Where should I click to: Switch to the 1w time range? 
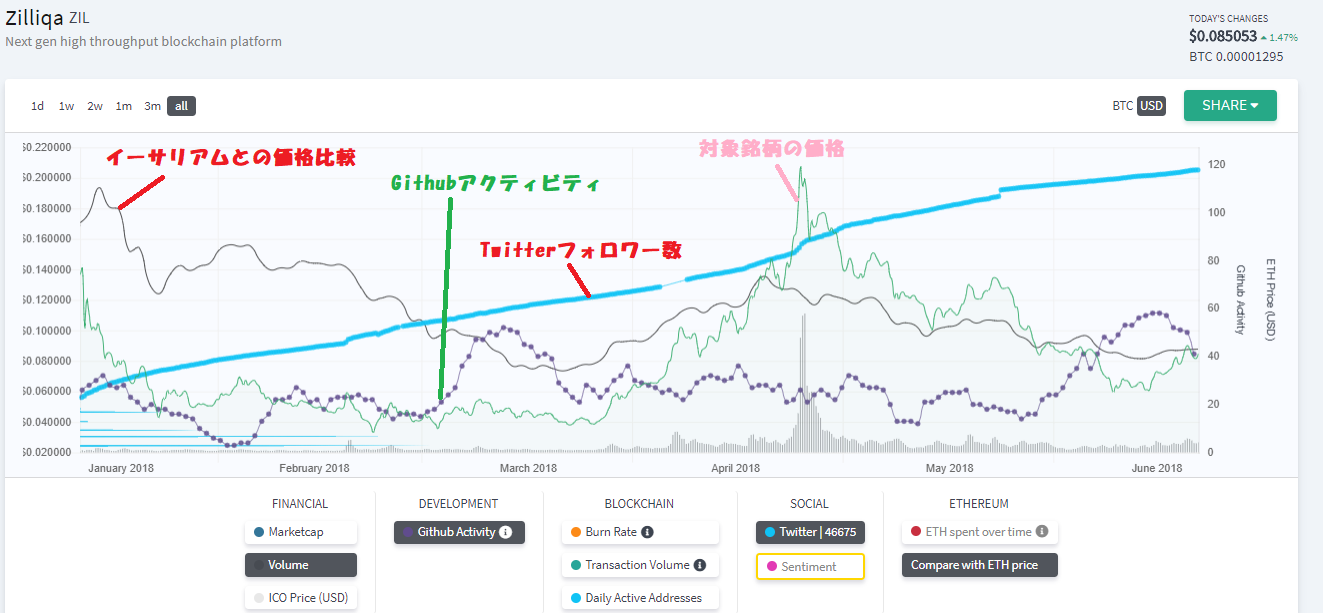tap(66, 106)
